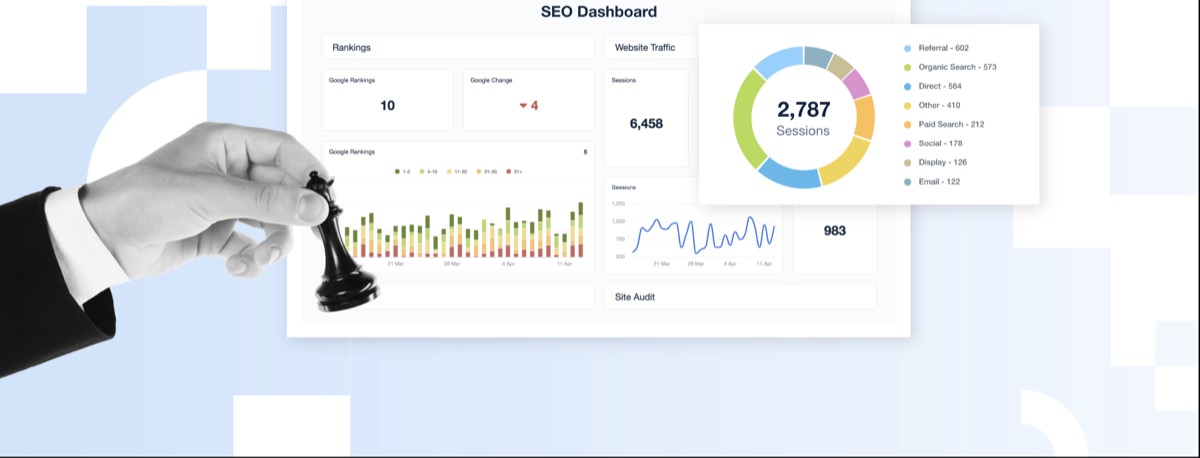
Task: Click the Paid Search - 212 legend entry
Action: tap(944, 124)
